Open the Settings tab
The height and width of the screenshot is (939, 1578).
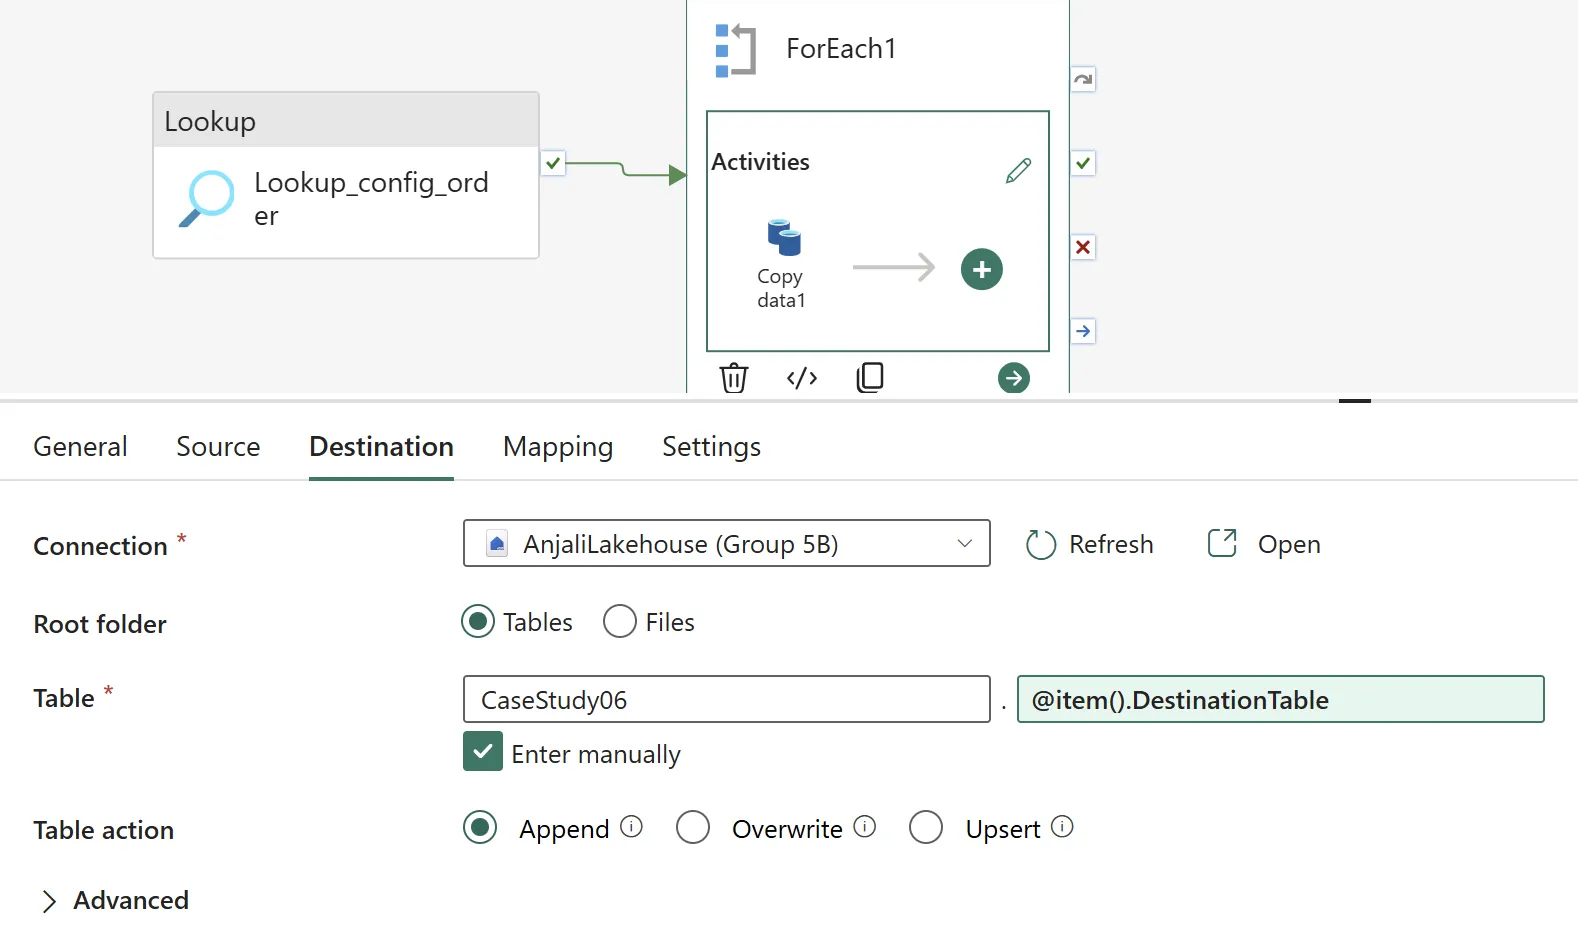point(712,446)
